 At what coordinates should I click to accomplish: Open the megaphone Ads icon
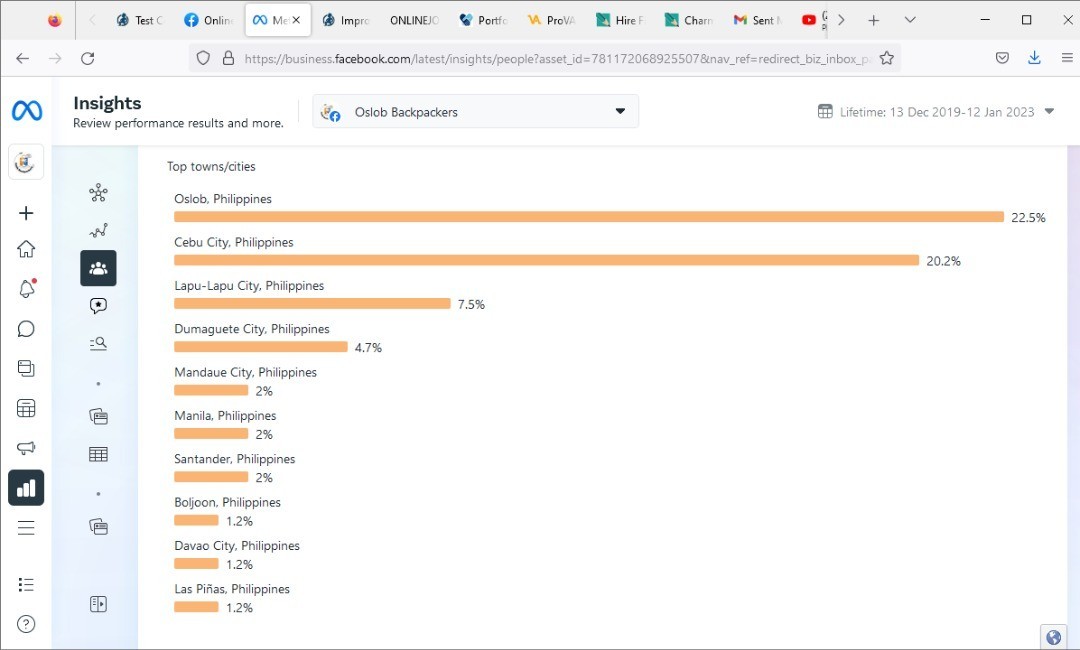(x=27, y=448)
